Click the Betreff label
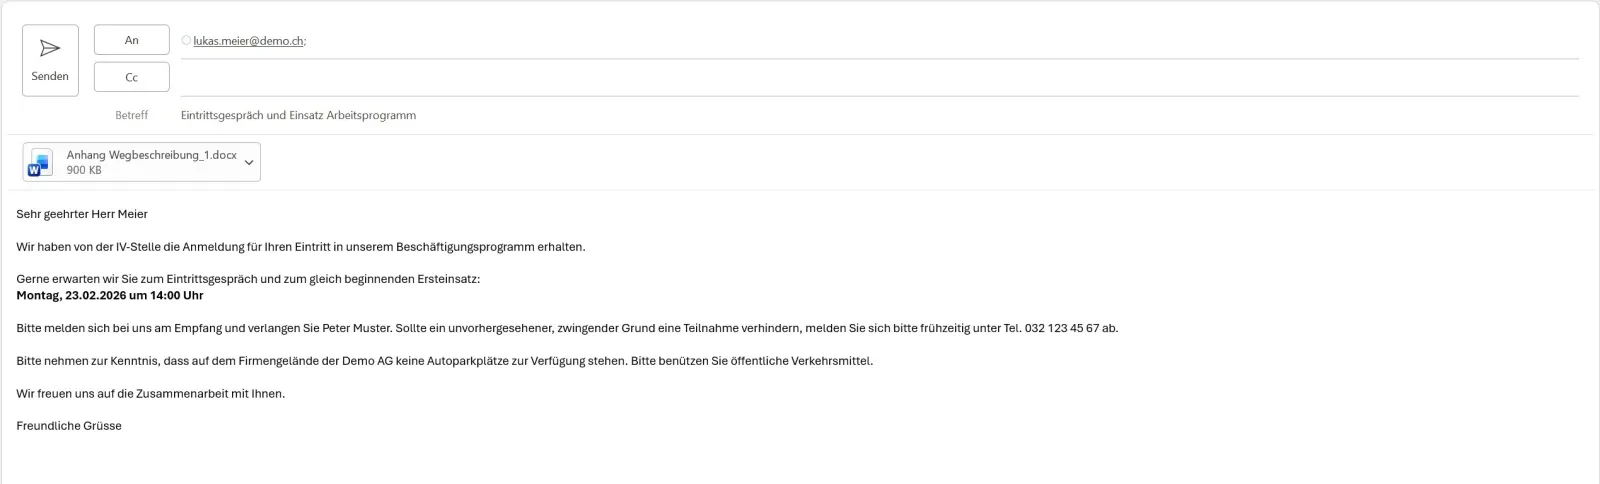This screenshot has height=484, width=1600. tap(131, 115)
